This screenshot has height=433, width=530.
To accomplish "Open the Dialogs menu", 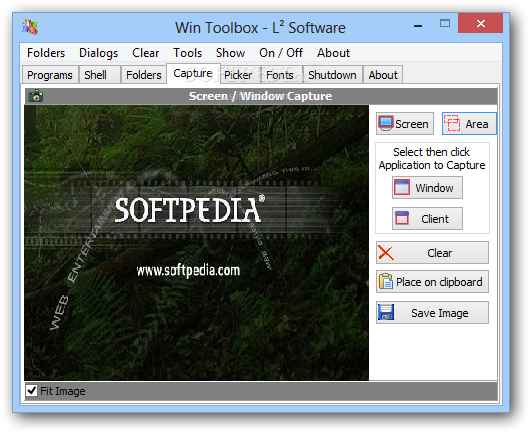I will pyautogui.click(x=98, y=53).
